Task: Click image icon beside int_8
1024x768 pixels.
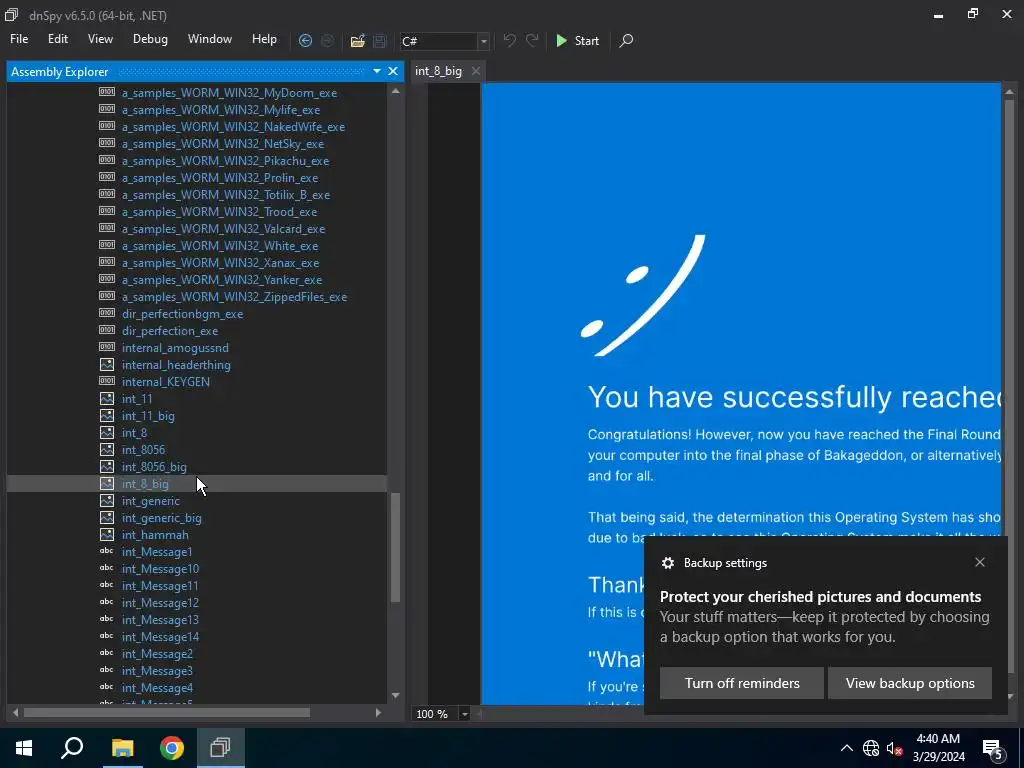Action: pos(106,432)
